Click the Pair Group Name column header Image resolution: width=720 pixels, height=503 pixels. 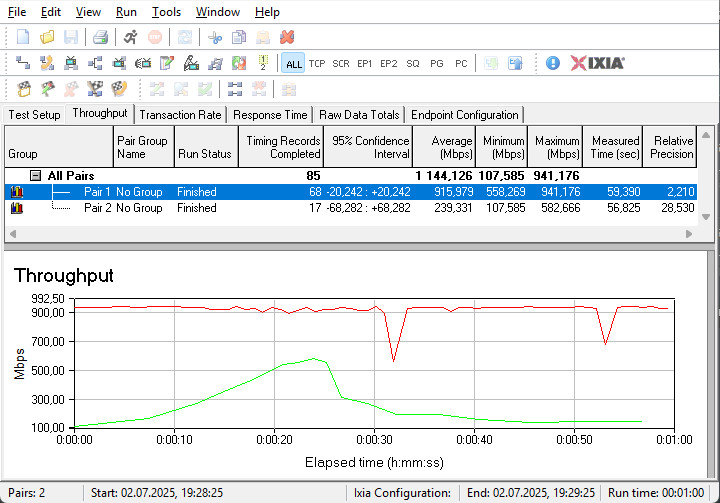tap(144, 147)
